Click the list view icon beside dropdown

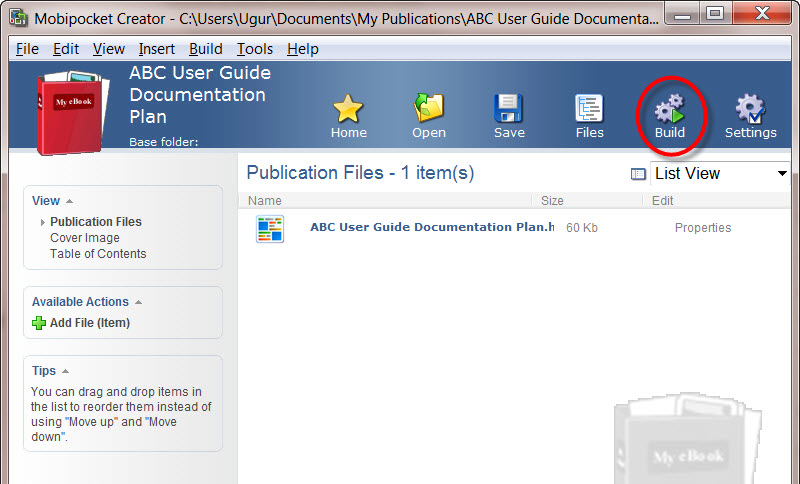pyautogui.click(x=638, y=174)
